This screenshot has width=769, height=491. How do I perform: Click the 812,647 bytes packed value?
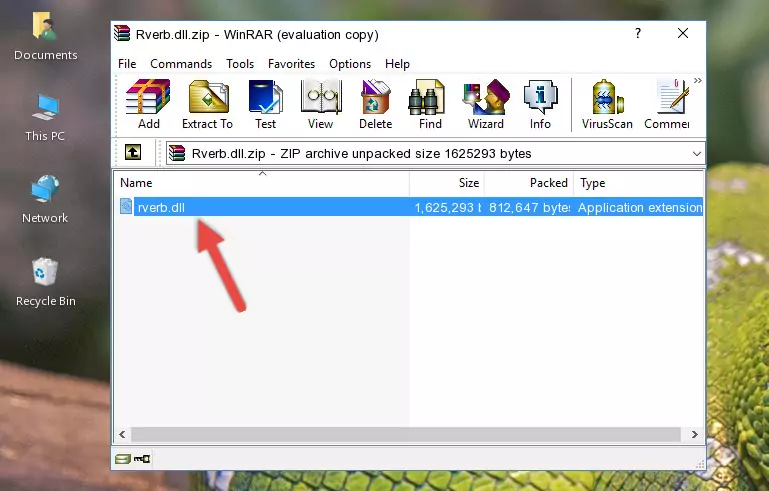(529, 207)
